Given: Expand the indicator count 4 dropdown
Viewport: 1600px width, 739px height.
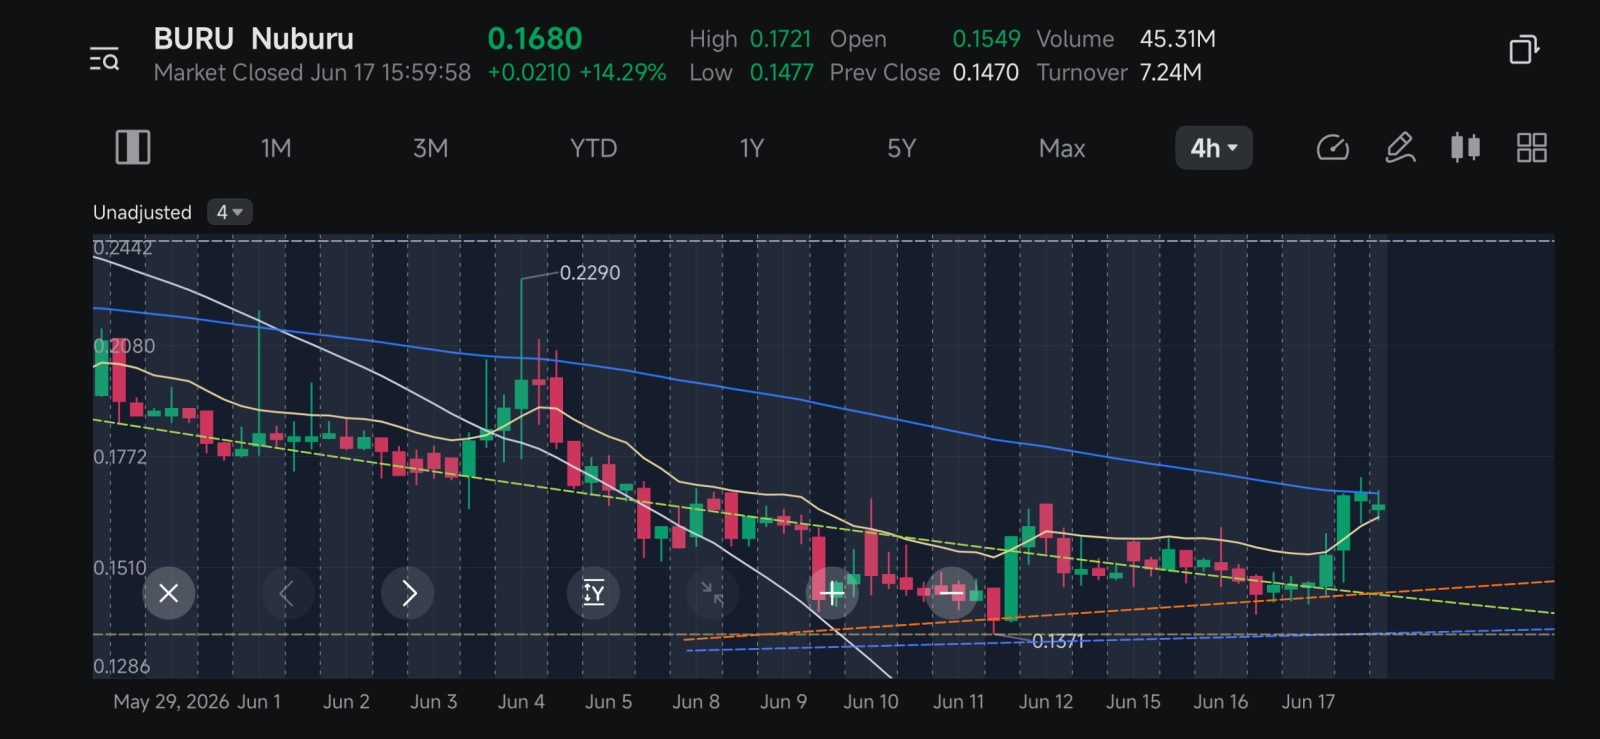Looking at the screenshot, I should click(x=230, y=212).
